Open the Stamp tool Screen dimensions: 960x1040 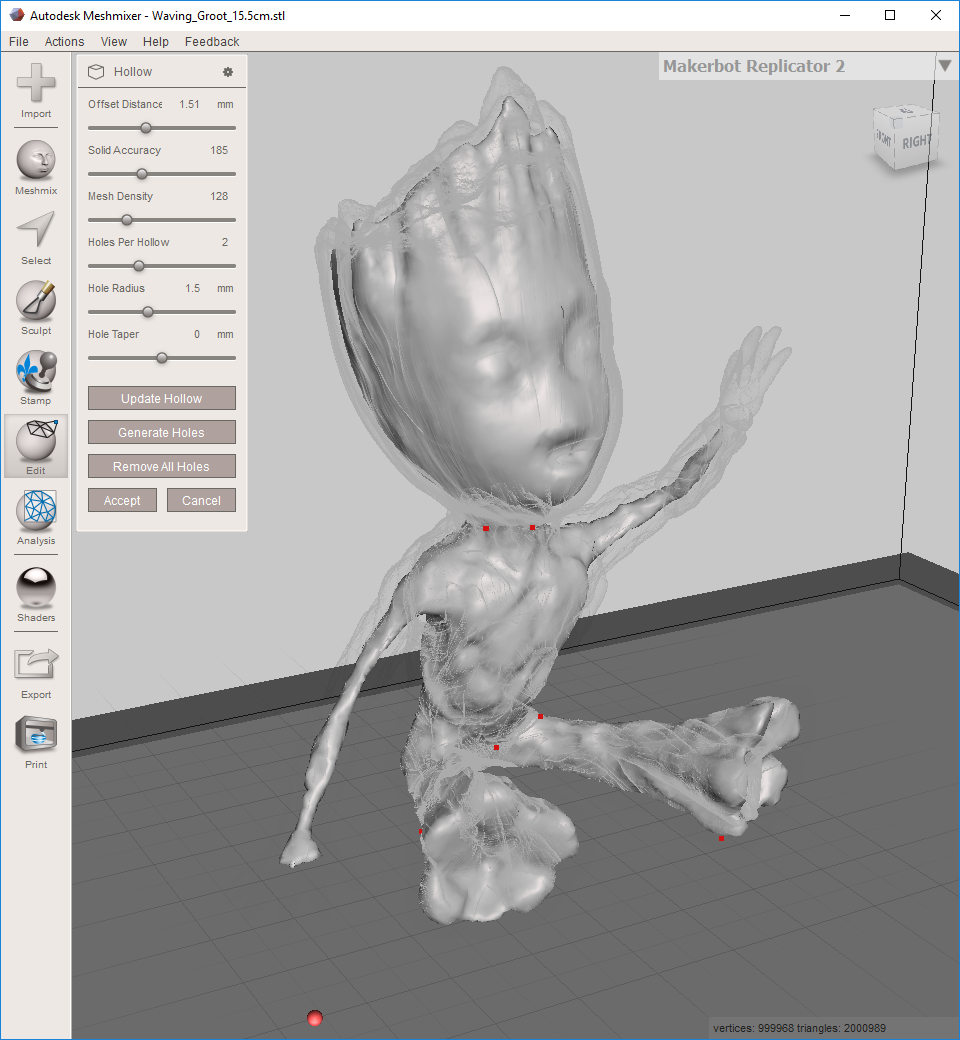[36, 378]
